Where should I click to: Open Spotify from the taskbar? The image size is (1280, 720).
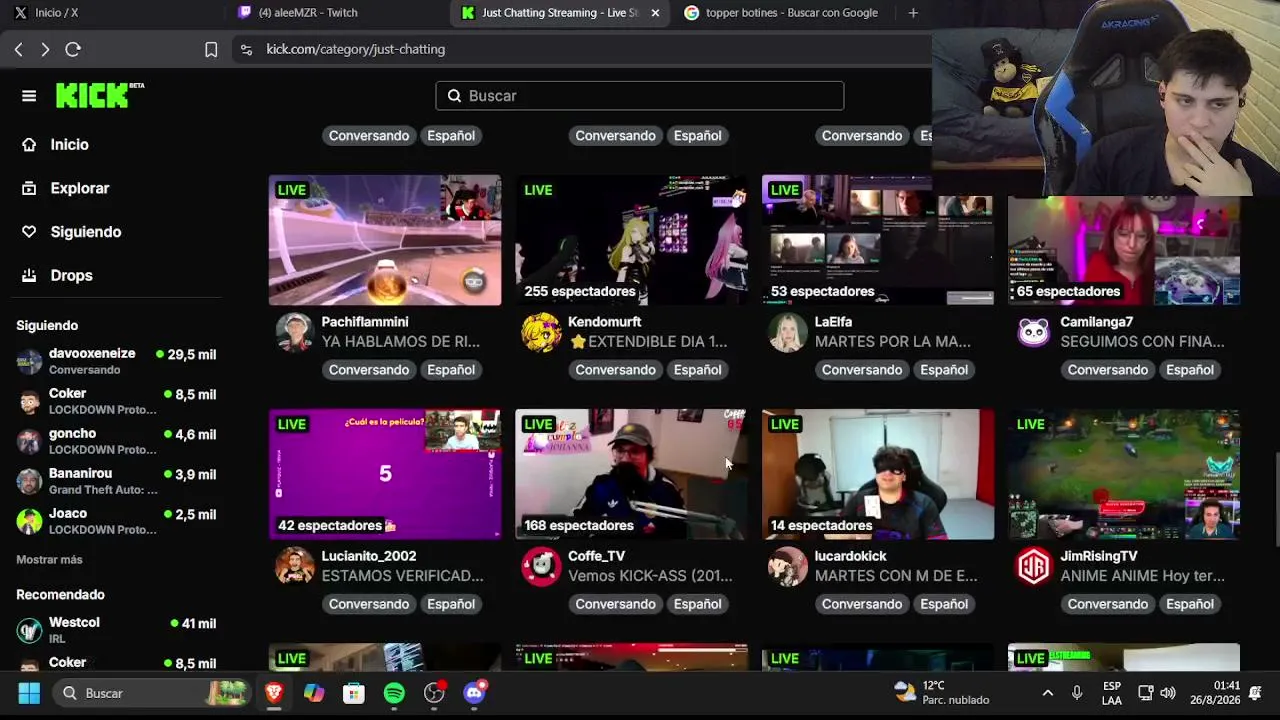click(394, 693)
